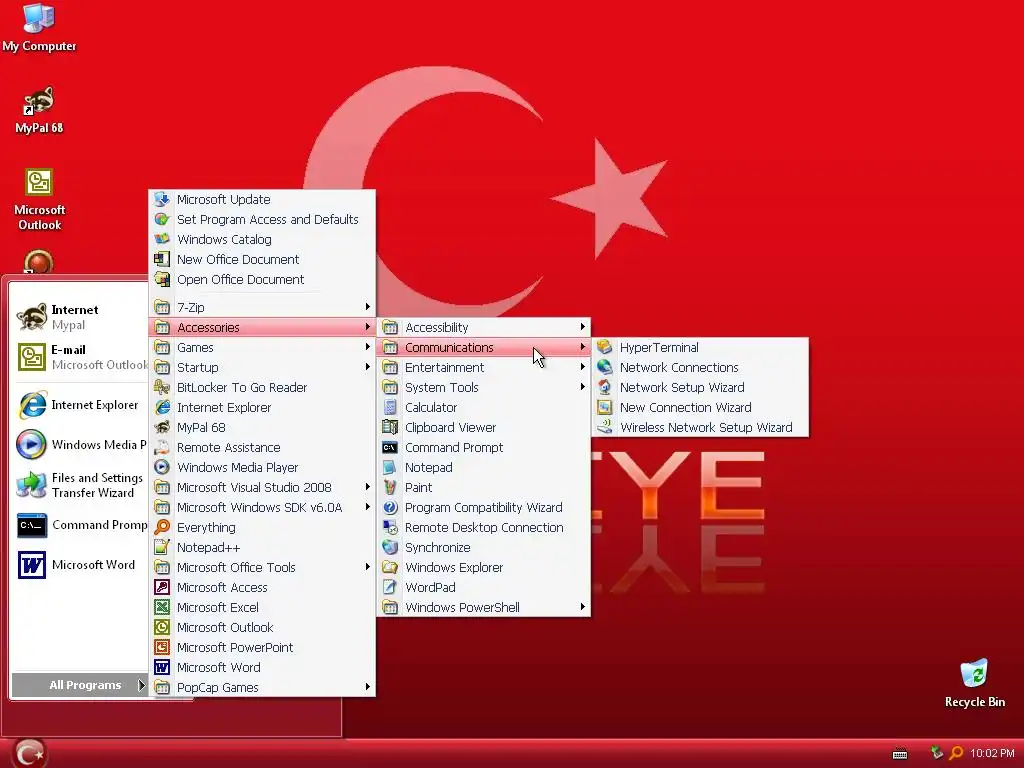The height and width of the screenshot is (768, 1024).
Task: Click the Everything magnifier tray icon
Action: (x=956, y=753)
